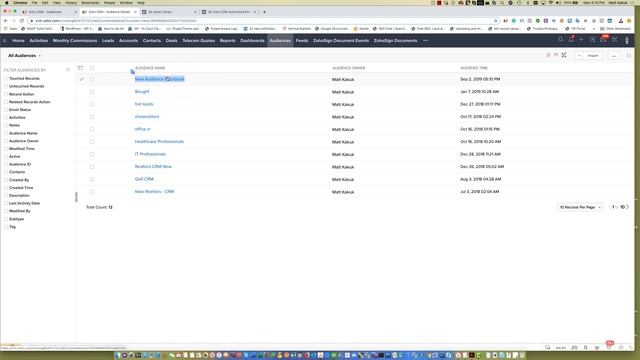Open the New Realtors - CRM audience link
Screen dimensions: 640x360
pyautogui.click(x=154, y=191)
